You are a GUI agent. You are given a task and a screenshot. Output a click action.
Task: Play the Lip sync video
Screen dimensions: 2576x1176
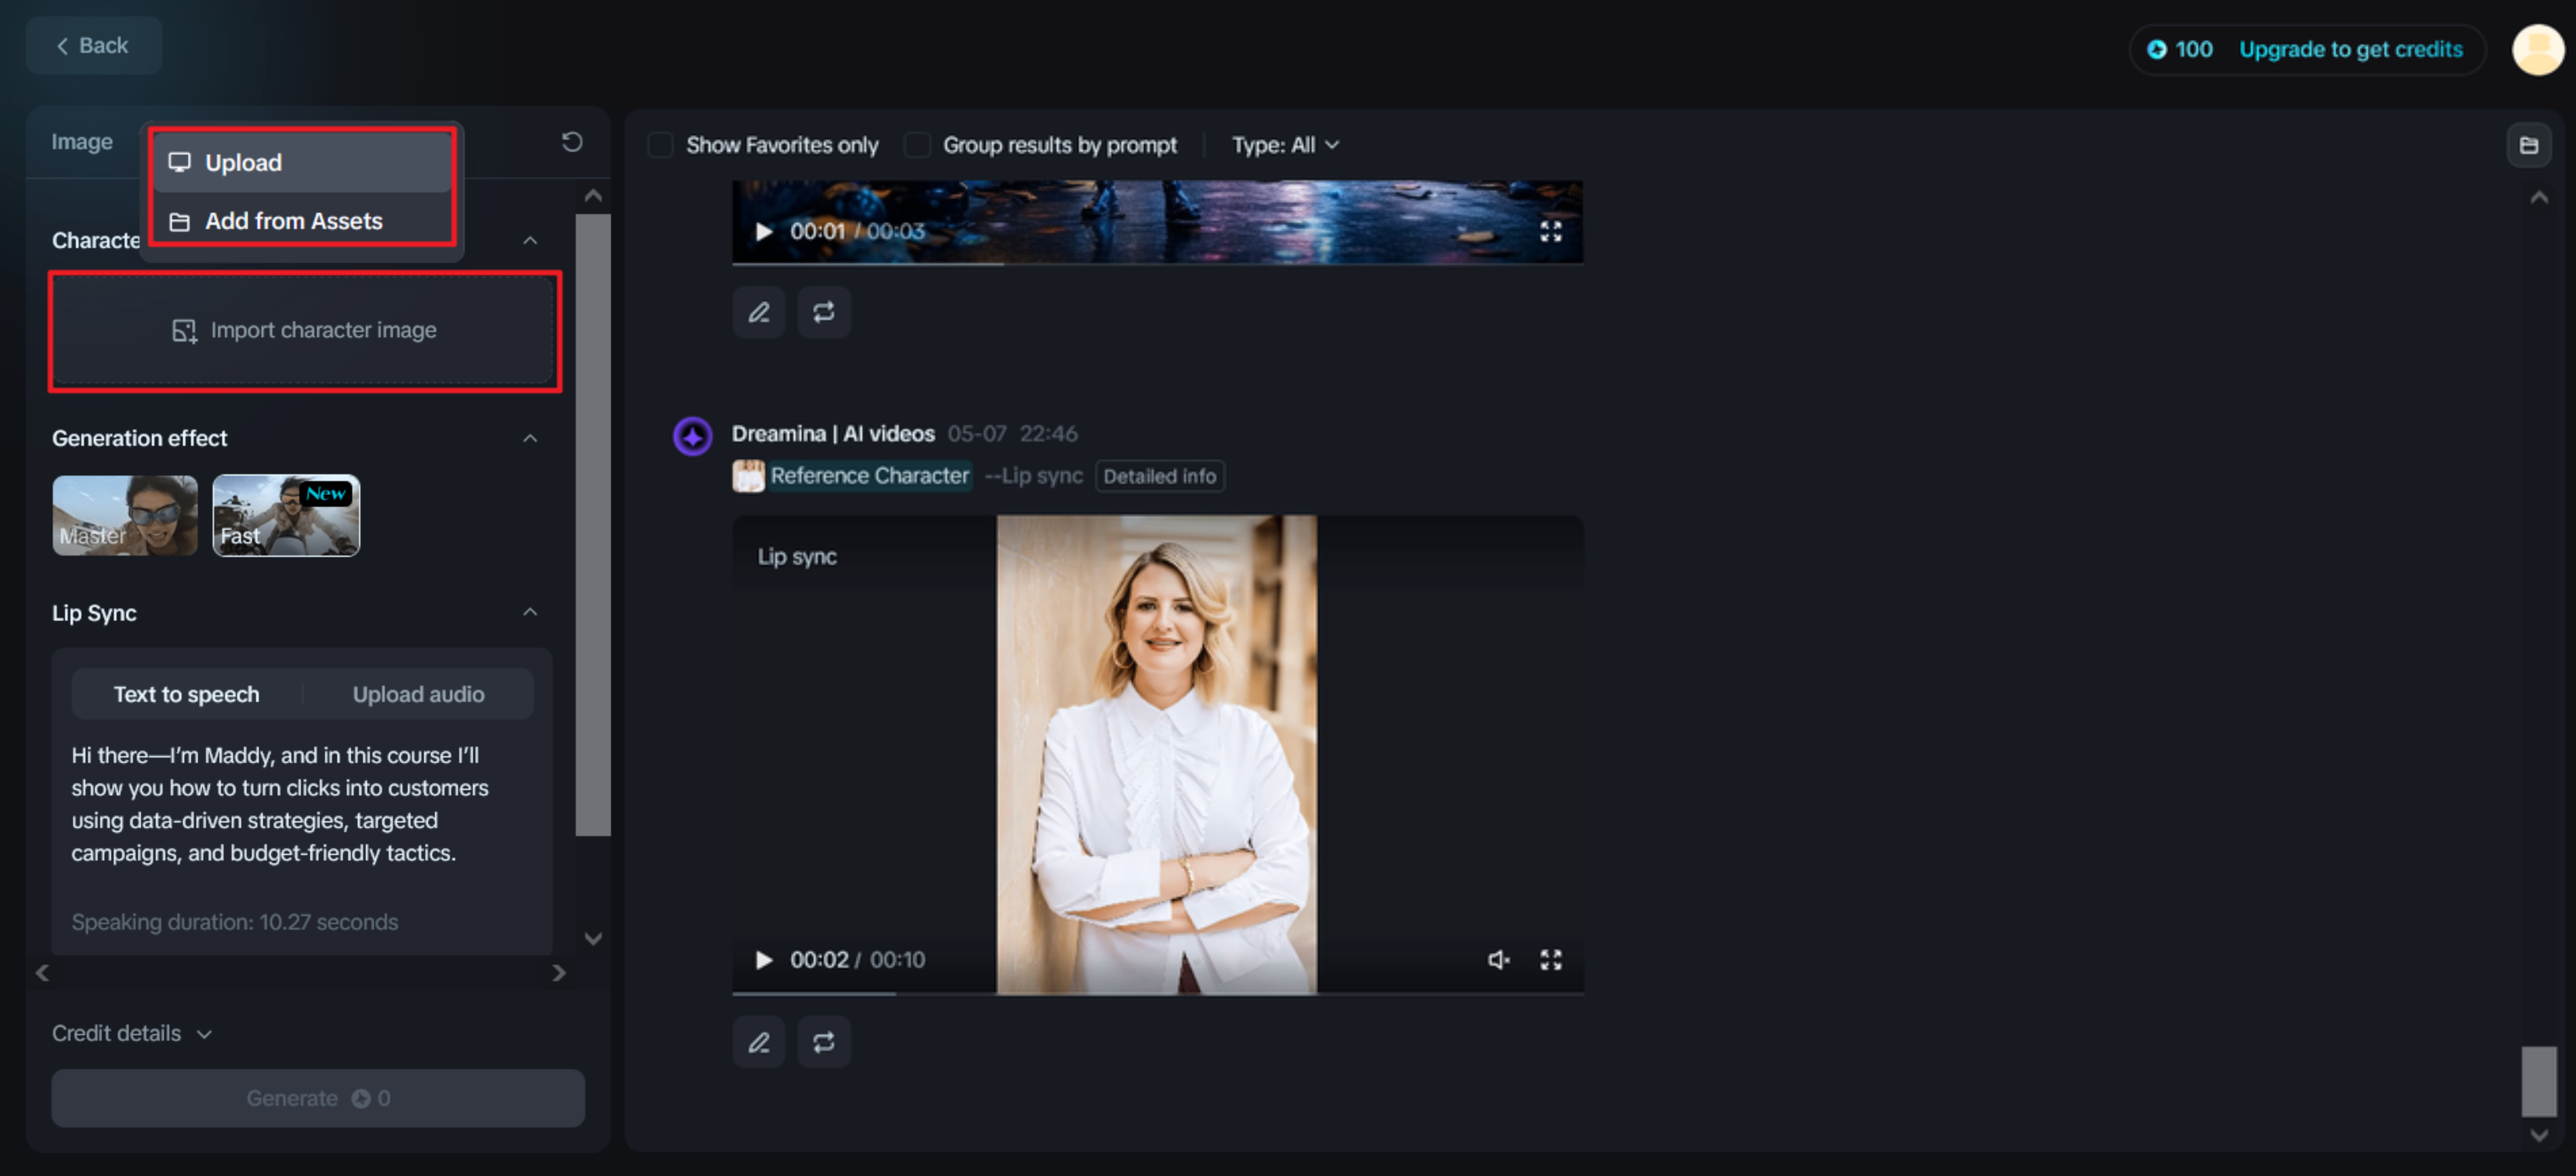pyautogui.click(x=764, y=959)
